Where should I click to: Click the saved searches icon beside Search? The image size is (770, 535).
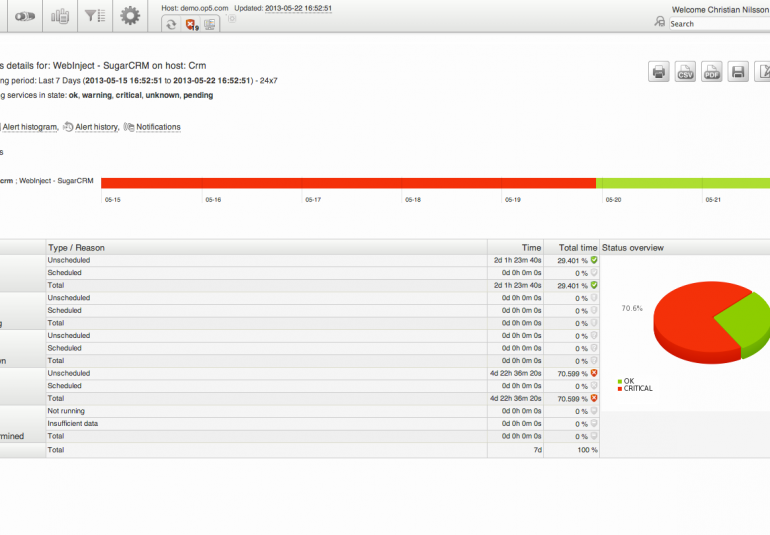tap(660, 22)
